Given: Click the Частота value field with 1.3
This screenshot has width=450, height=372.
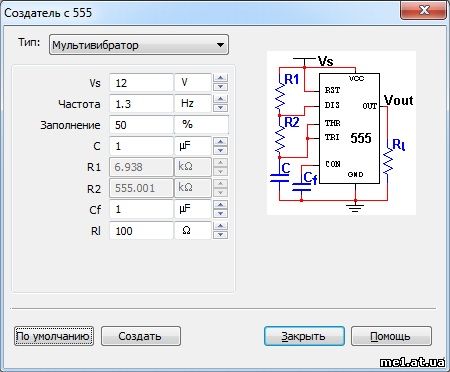Looking at the screenshot, I should click(141, 104).
